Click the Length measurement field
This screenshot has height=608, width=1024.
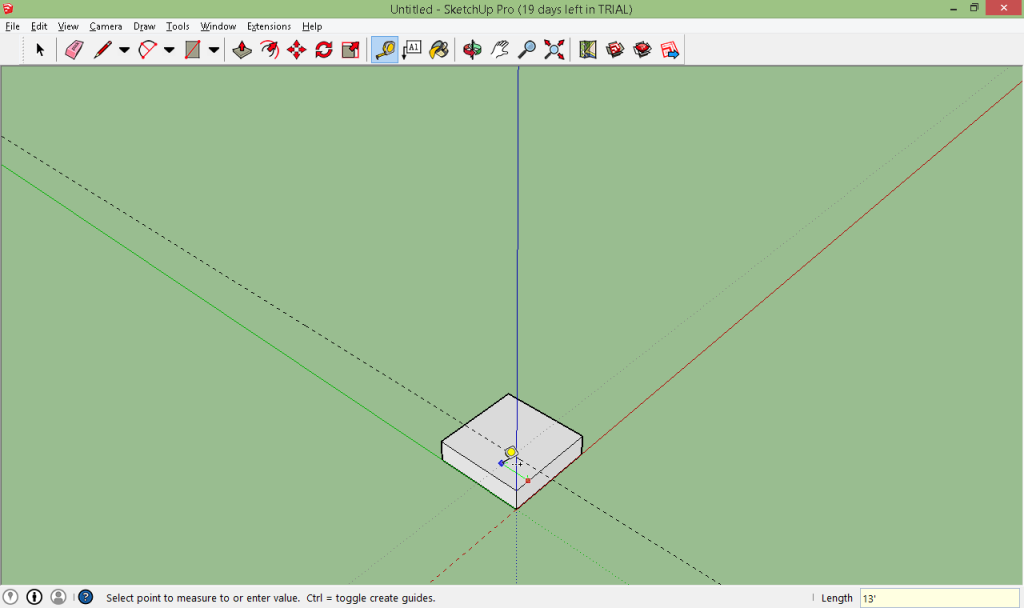pyautogui.click(x=937, y=597)
